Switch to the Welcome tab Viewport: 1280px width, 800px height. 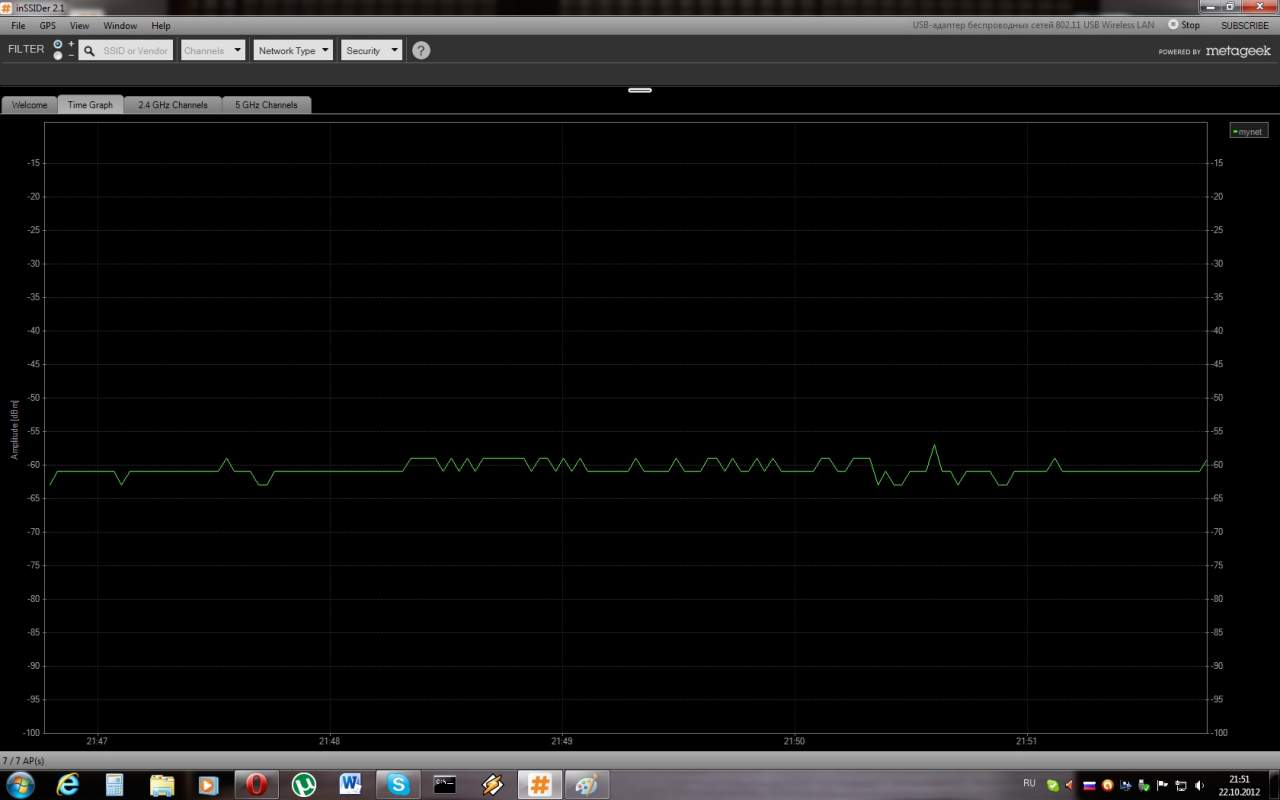coord(30,105)
